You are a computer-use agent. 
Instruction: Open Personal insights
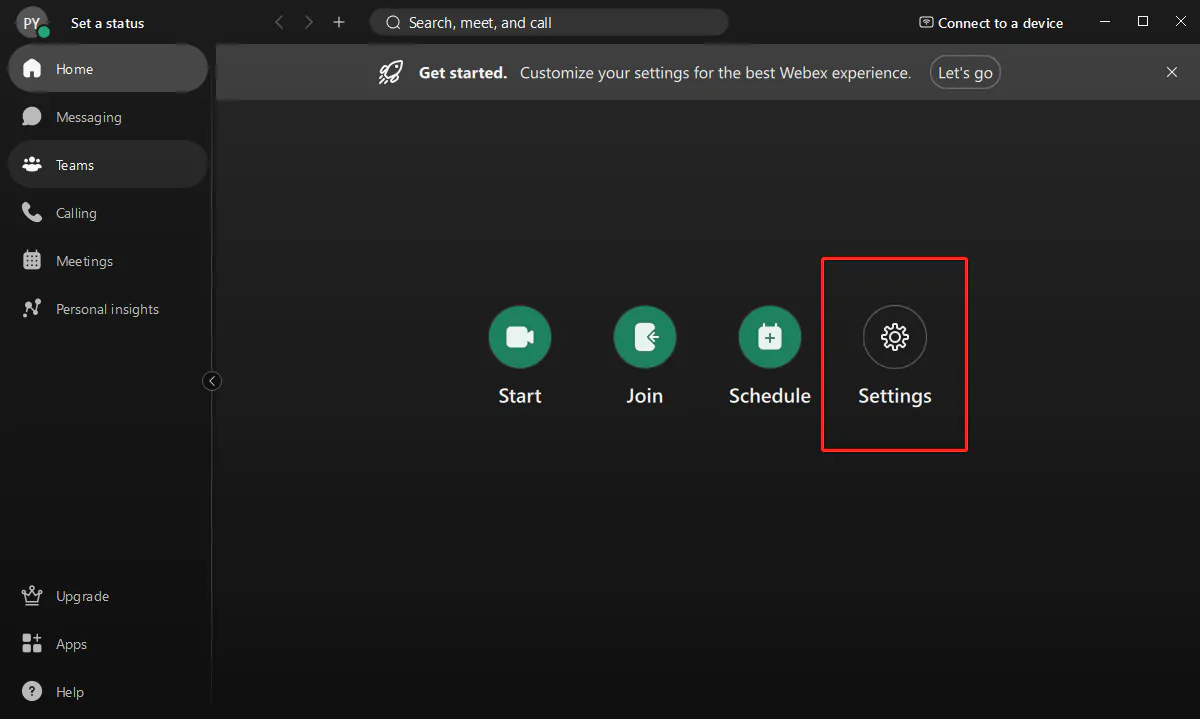107,309
